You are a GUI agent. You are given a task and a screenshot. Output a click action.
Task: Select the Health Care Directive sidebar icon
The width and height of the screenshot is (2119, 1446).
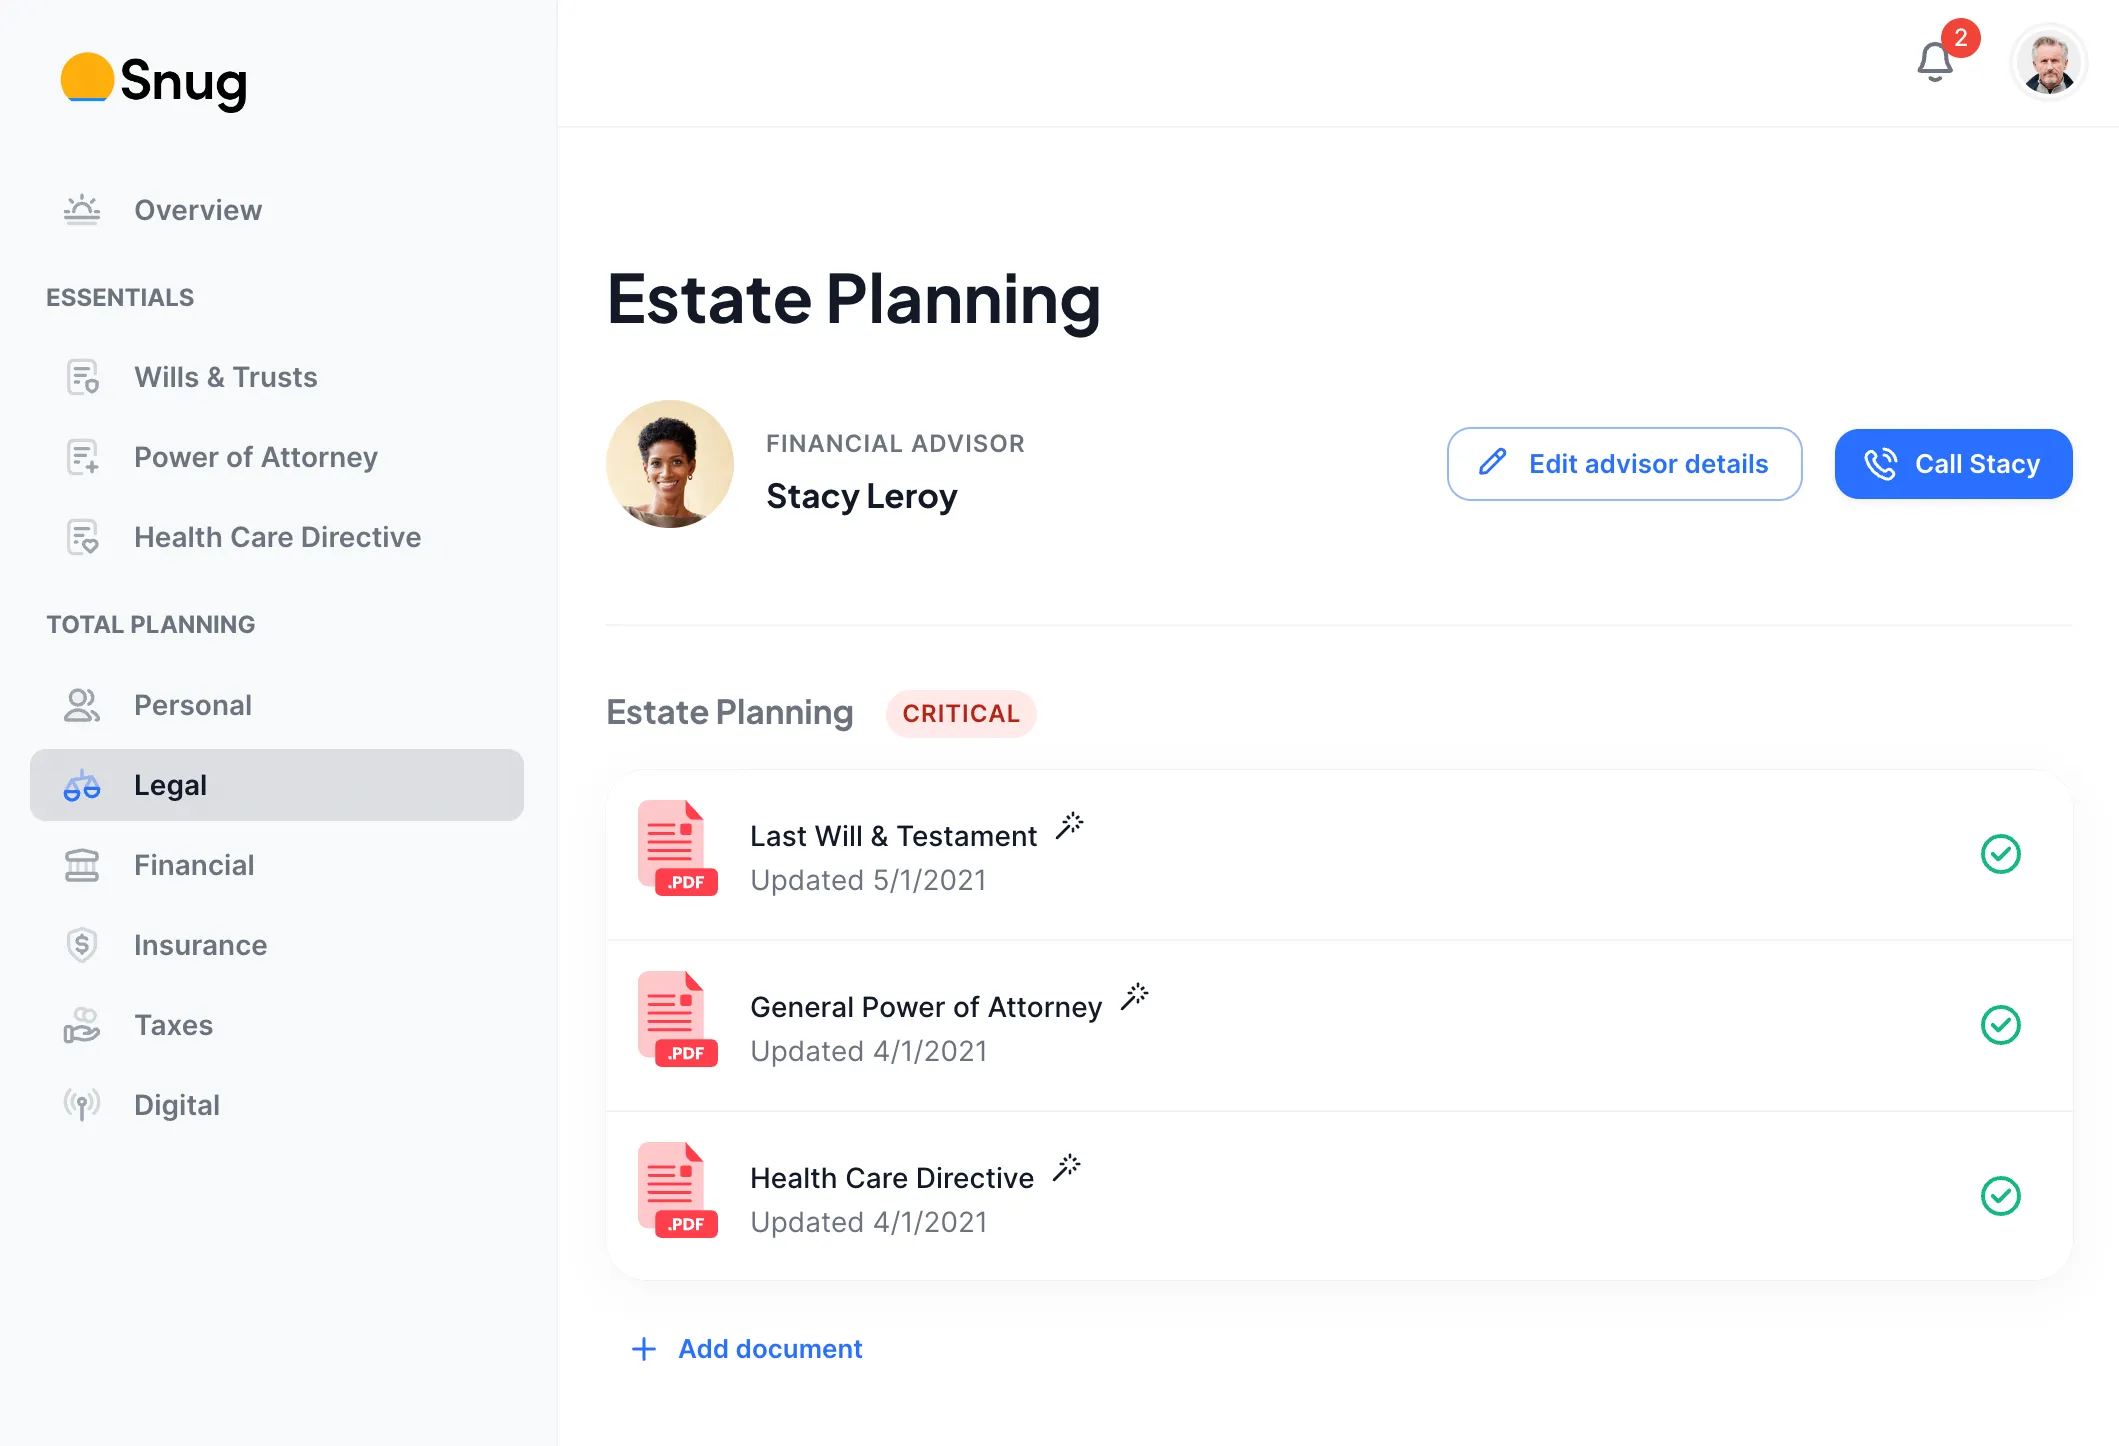[82, 537]
